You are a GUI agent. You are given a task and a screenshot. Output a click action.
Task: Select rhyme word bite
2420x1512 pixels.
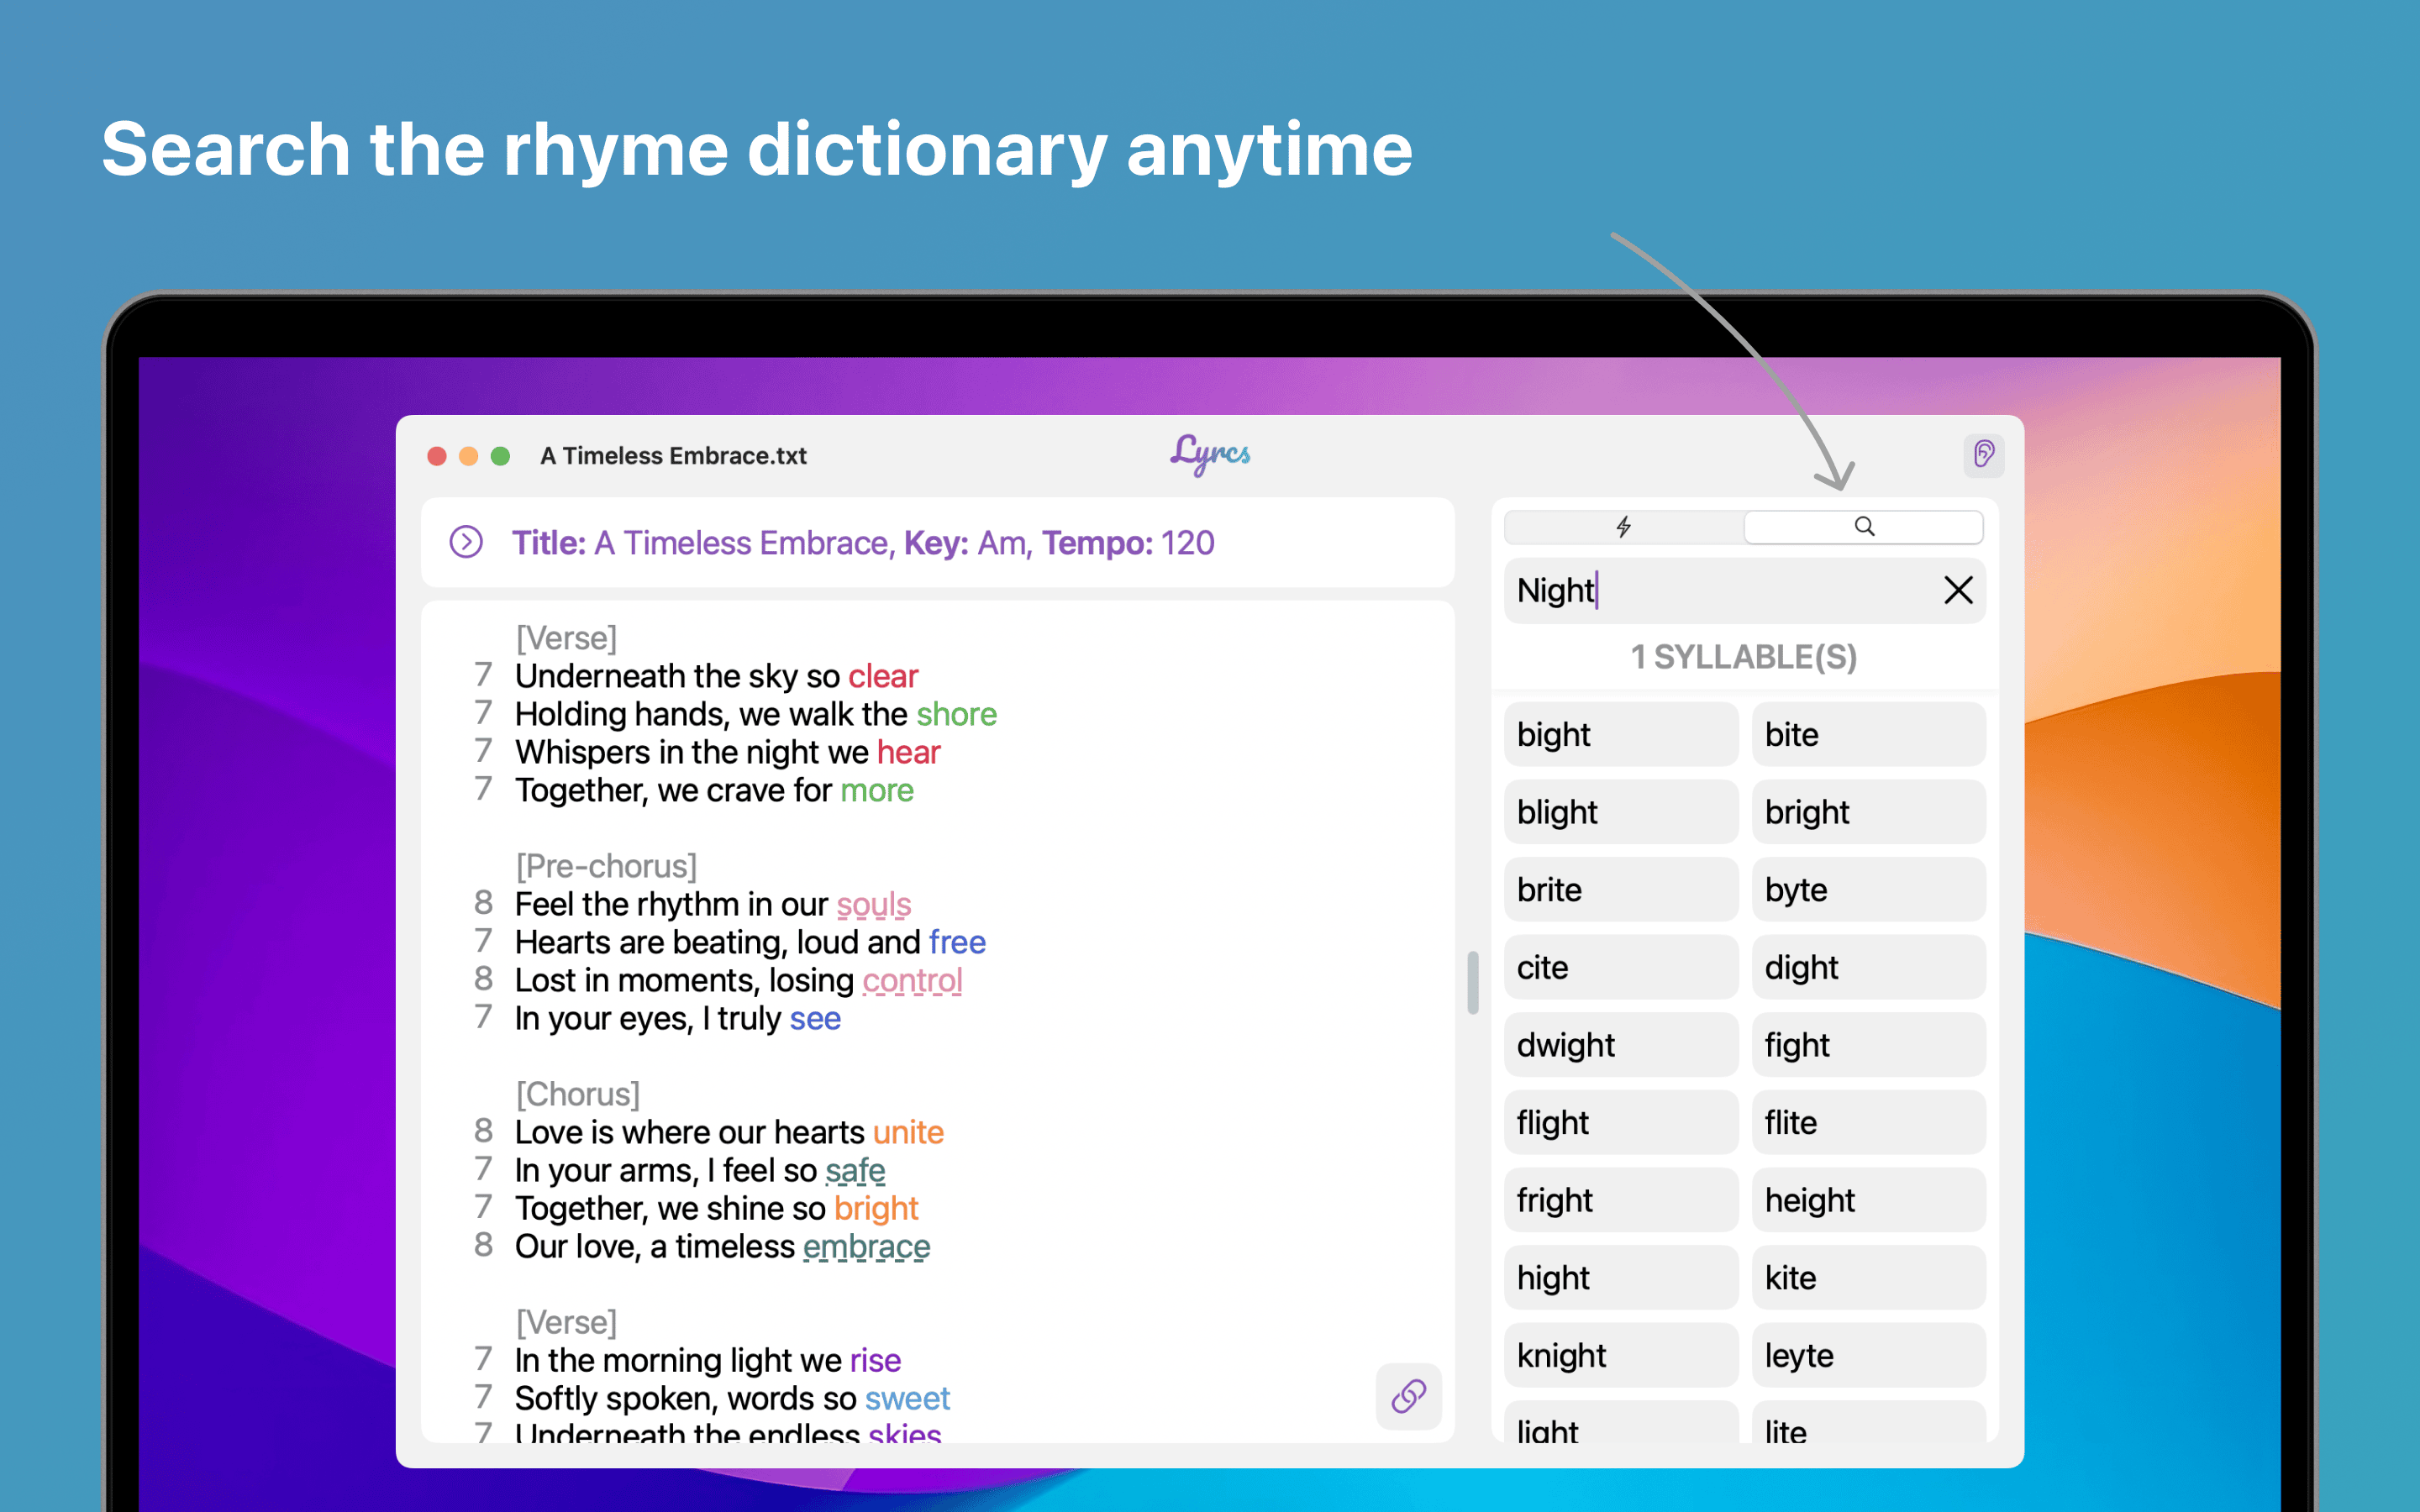(1868, 734)
